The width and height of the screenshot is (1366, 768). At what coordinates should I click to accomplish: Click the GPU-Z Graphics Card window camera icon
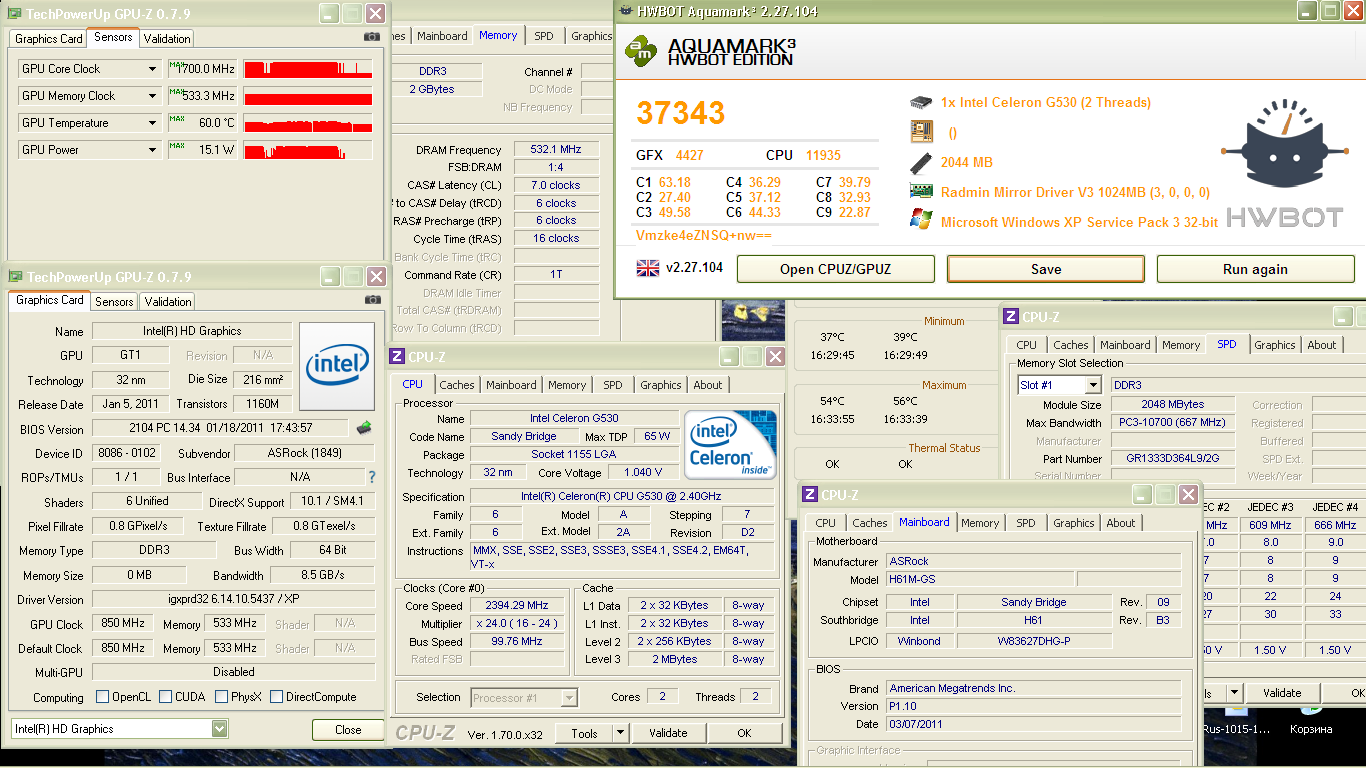[x=372, y=299]
